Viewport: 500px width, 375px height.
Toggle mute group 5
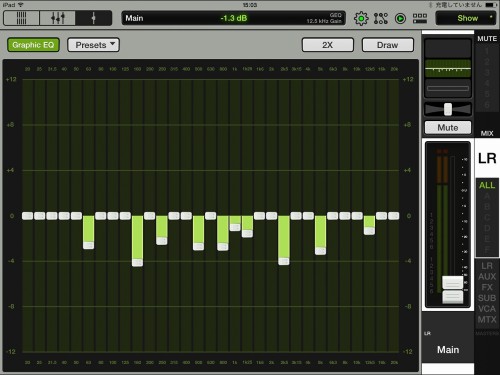pos(487,94)
